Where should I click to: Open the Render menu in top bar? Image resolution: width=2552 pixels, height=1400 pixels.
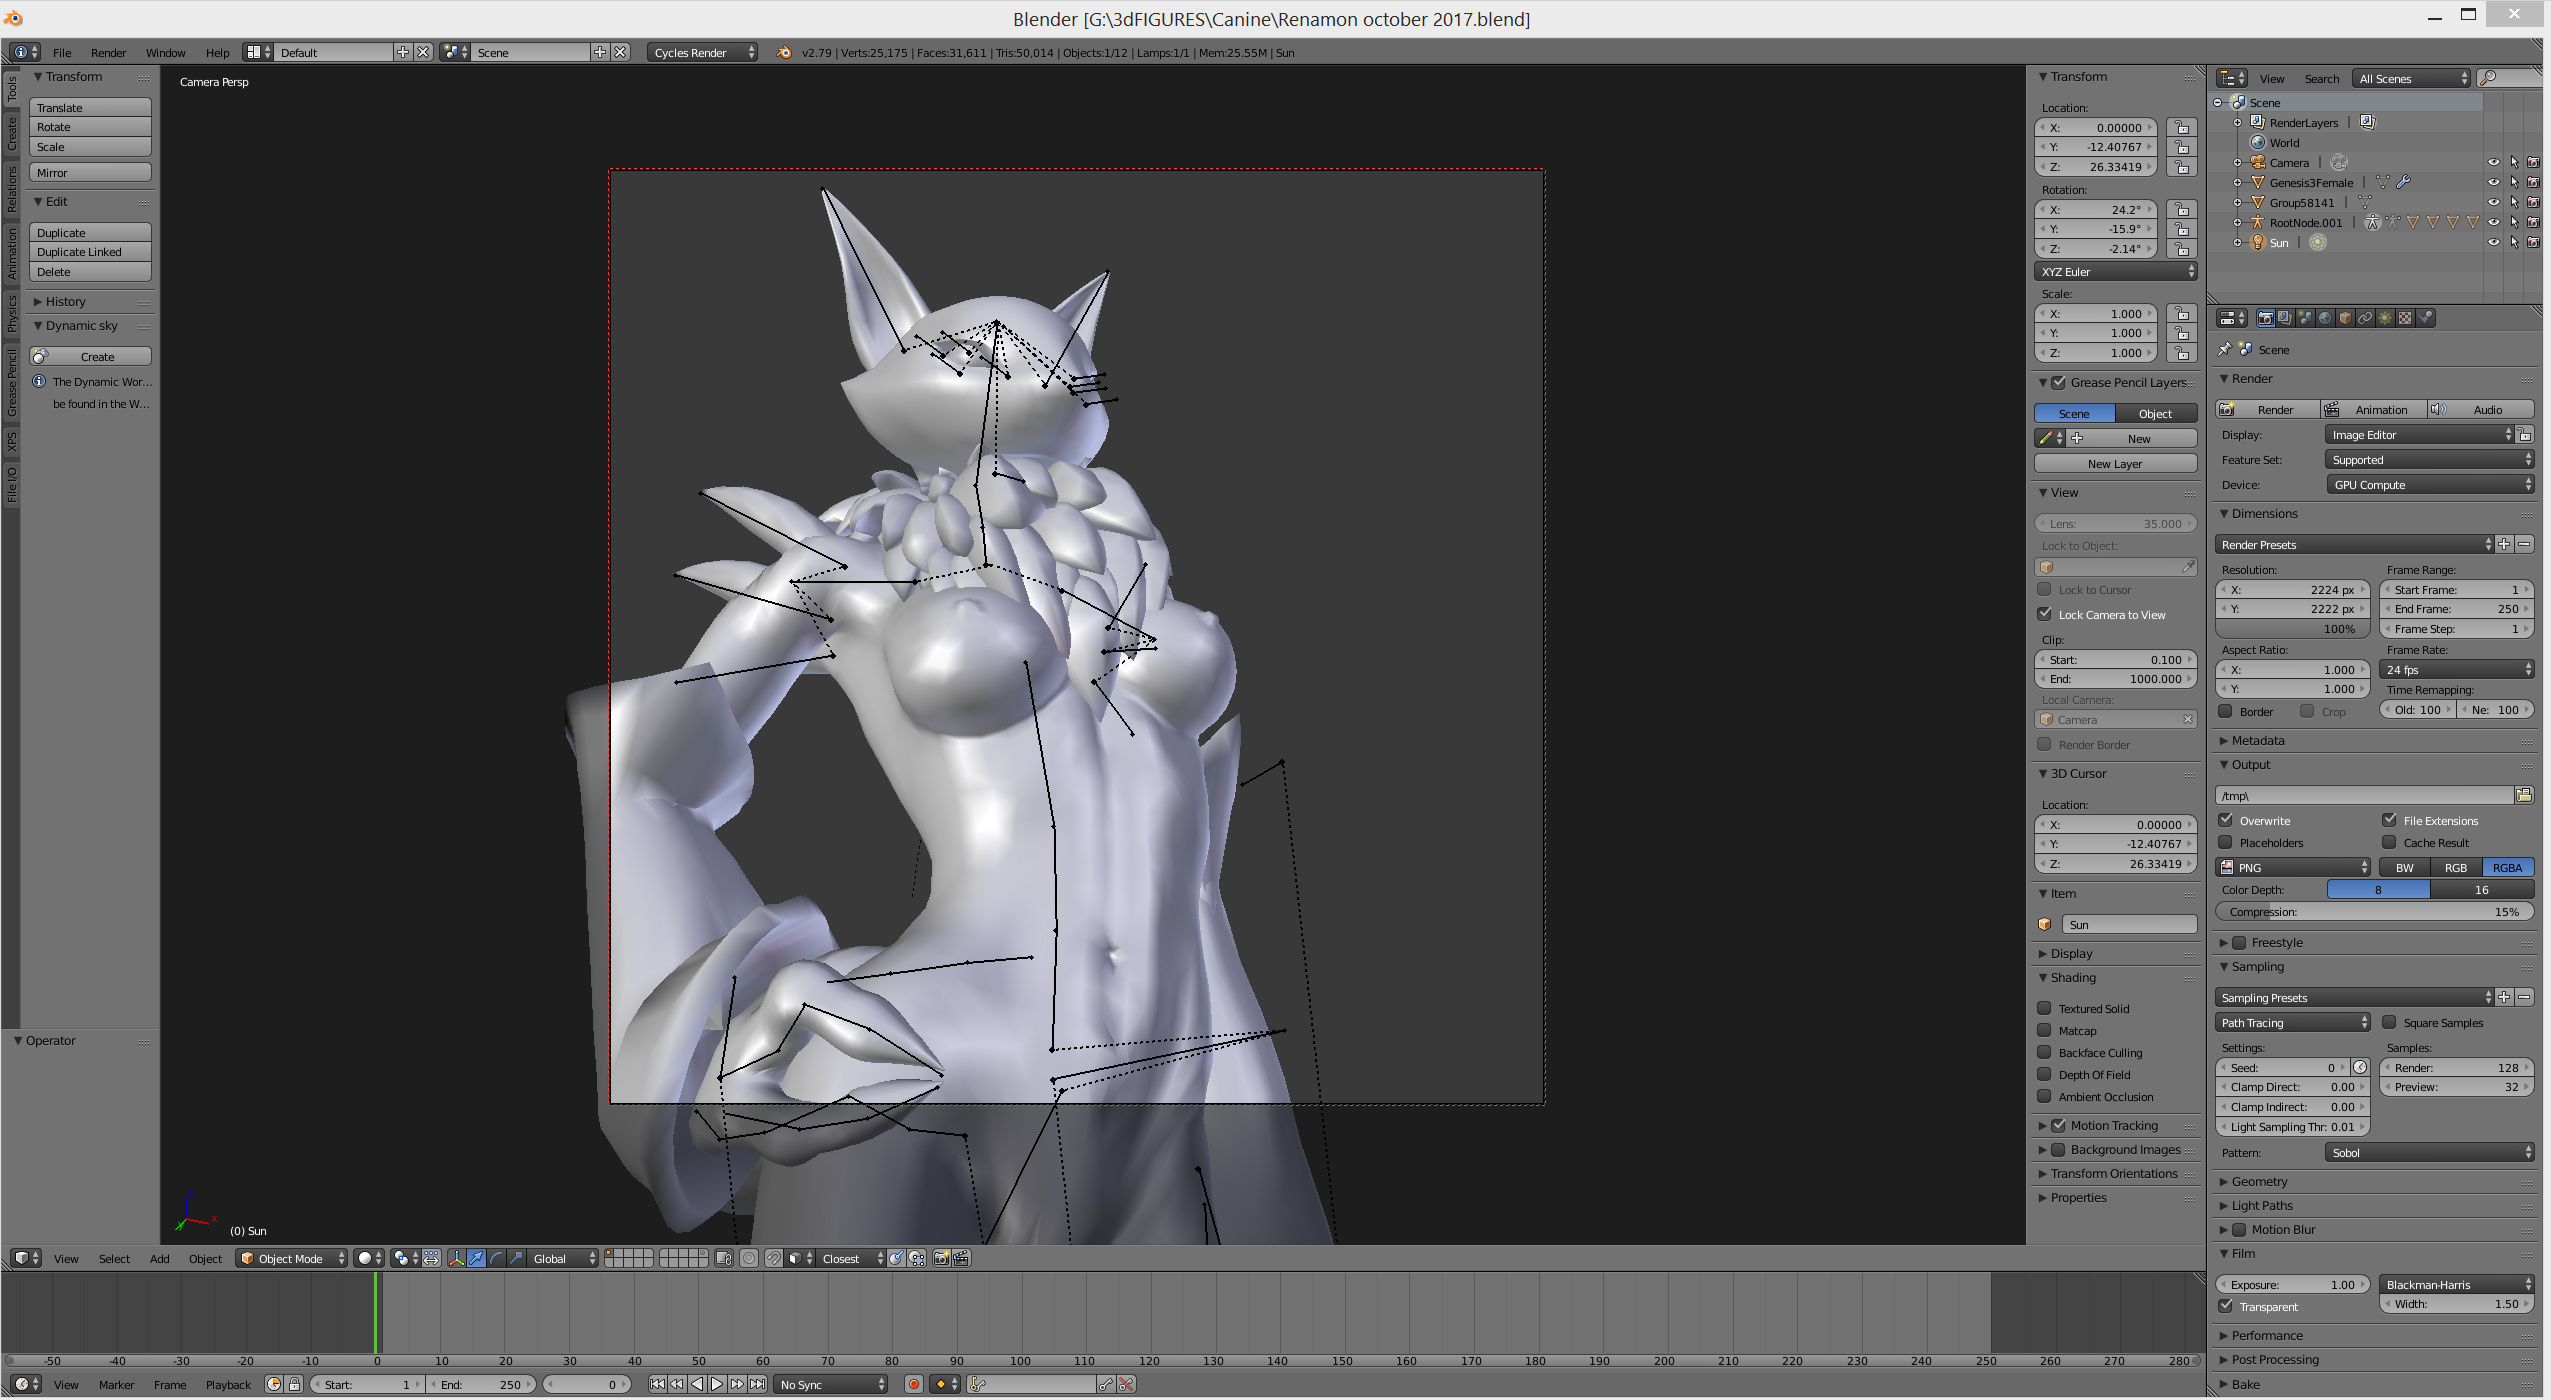[x=108, y=52]
